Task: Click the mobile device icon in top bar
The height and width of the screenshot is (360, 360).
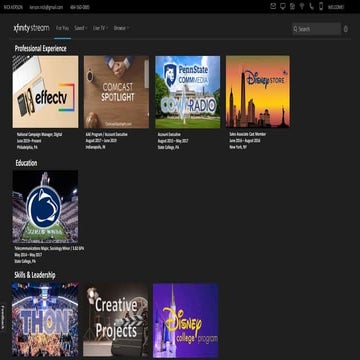Action: pos(321,6)
